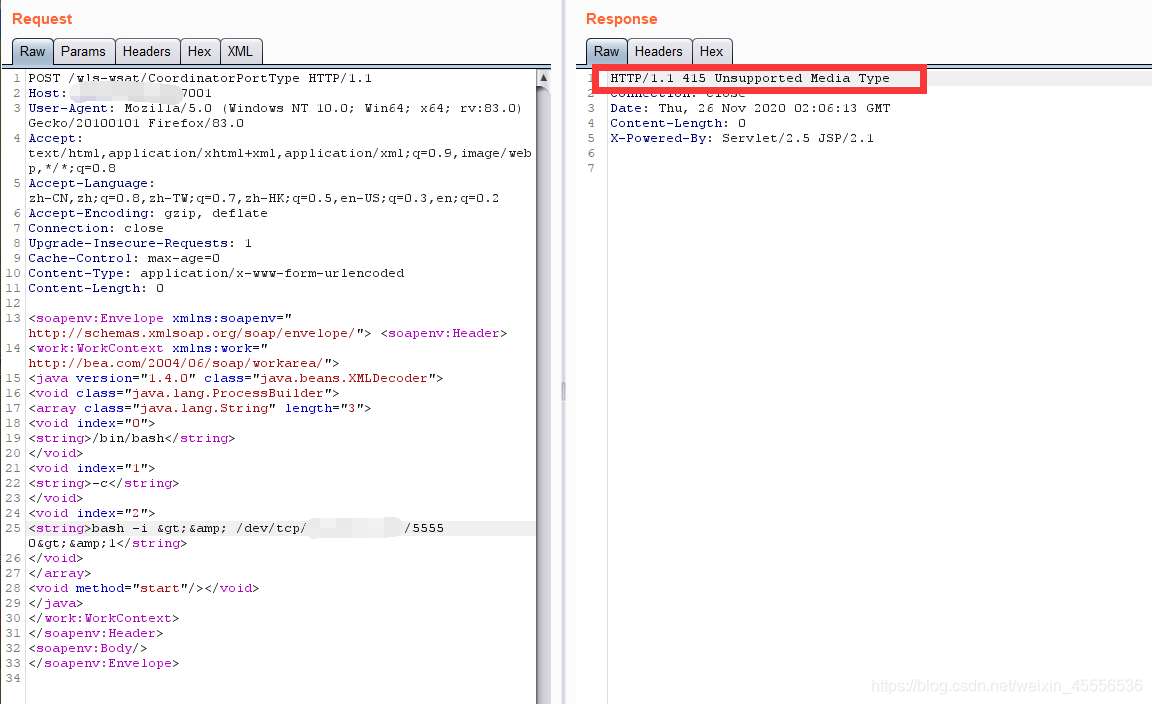Click the X-Powered-By: Servlet/2.5 JSP/2.1 line
Image resolution: width=1152 pixels, height=704 pixels.
[741, 138]
